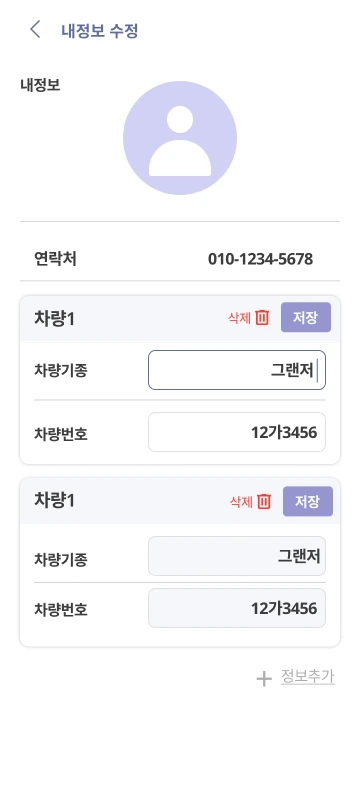Go back using the left chevron icon
The height and width of the screenshot is (800, 360).
tap(35, 30)
